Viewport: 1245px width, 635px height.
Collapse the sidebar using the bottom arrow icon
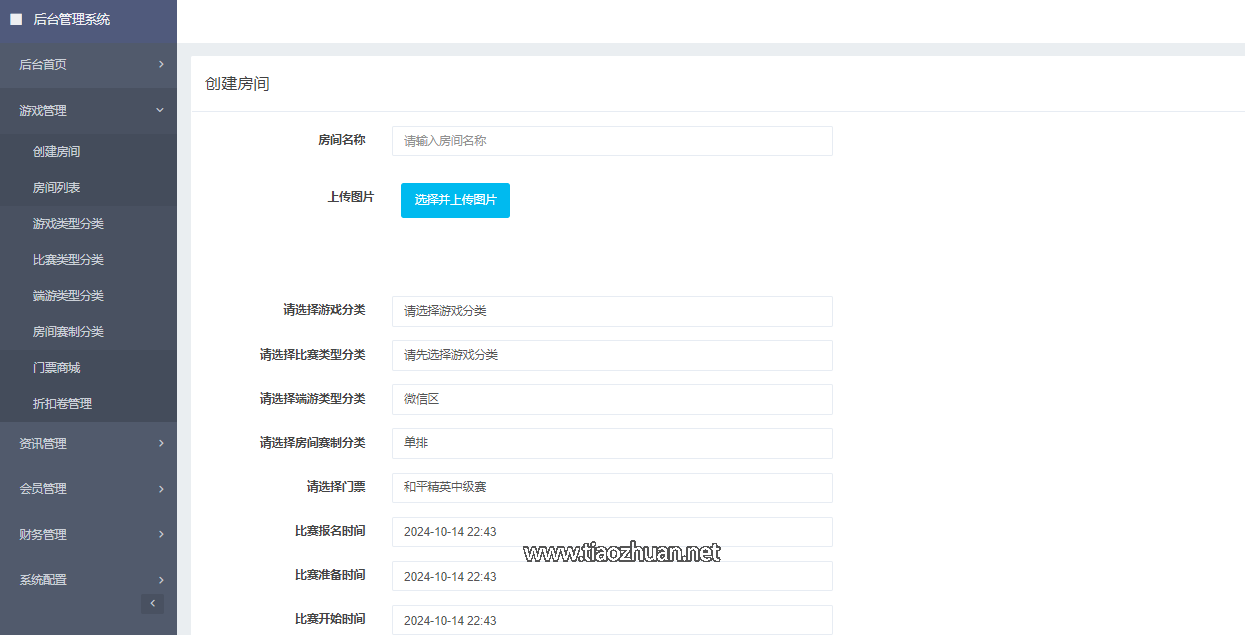tap(152, 603)
